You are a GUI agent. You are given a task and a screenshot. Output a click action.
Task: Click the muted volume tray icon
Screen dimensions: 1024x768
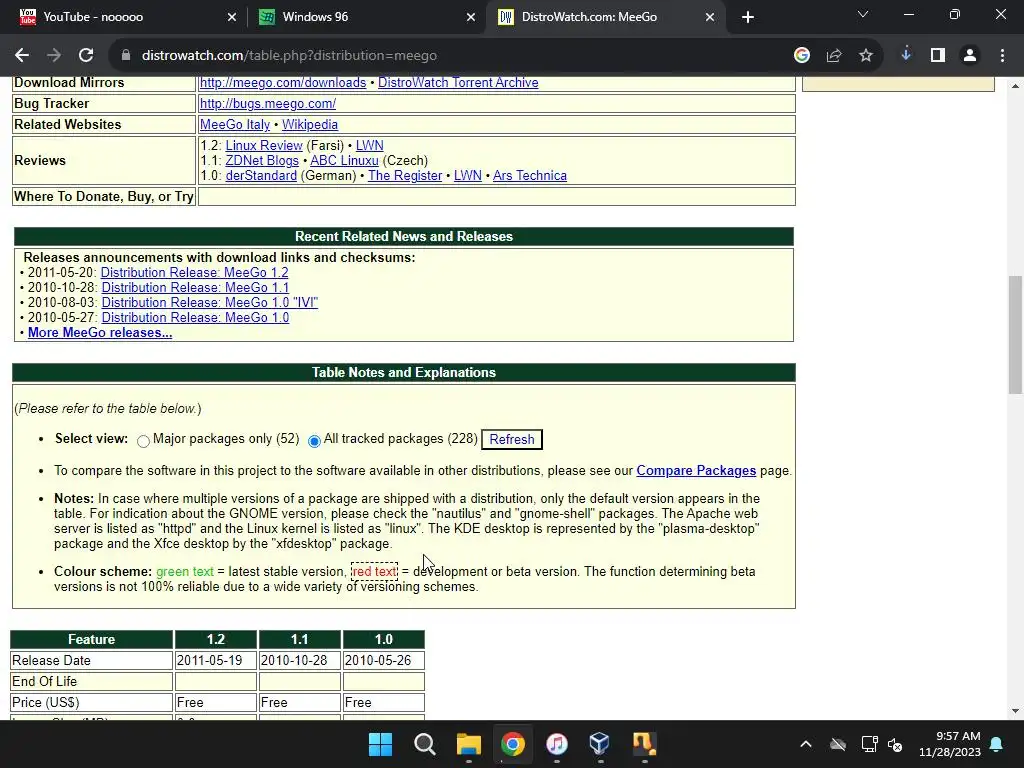point(895,744)
